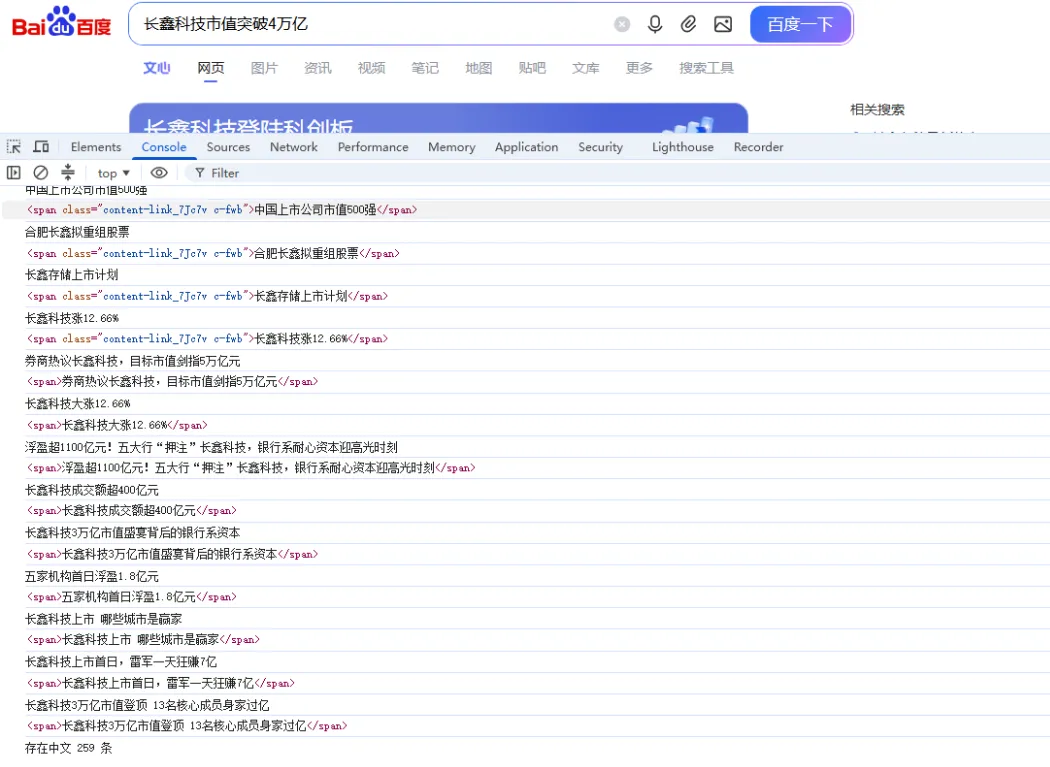
Task: Select log line 长鑫科技3万亿市值盛宴背后的银行系资本
Action: [x=133, y=533]
